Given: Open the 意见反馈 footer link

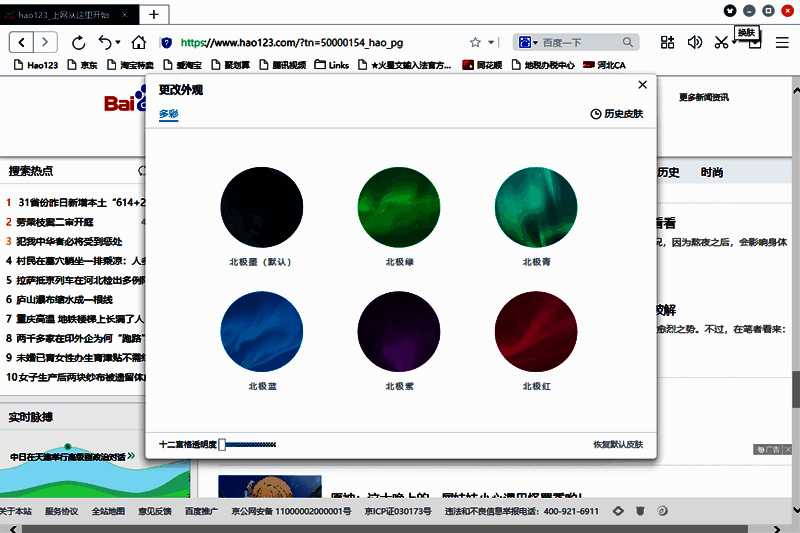Looking at the screenshot, I should pos(155,511).
